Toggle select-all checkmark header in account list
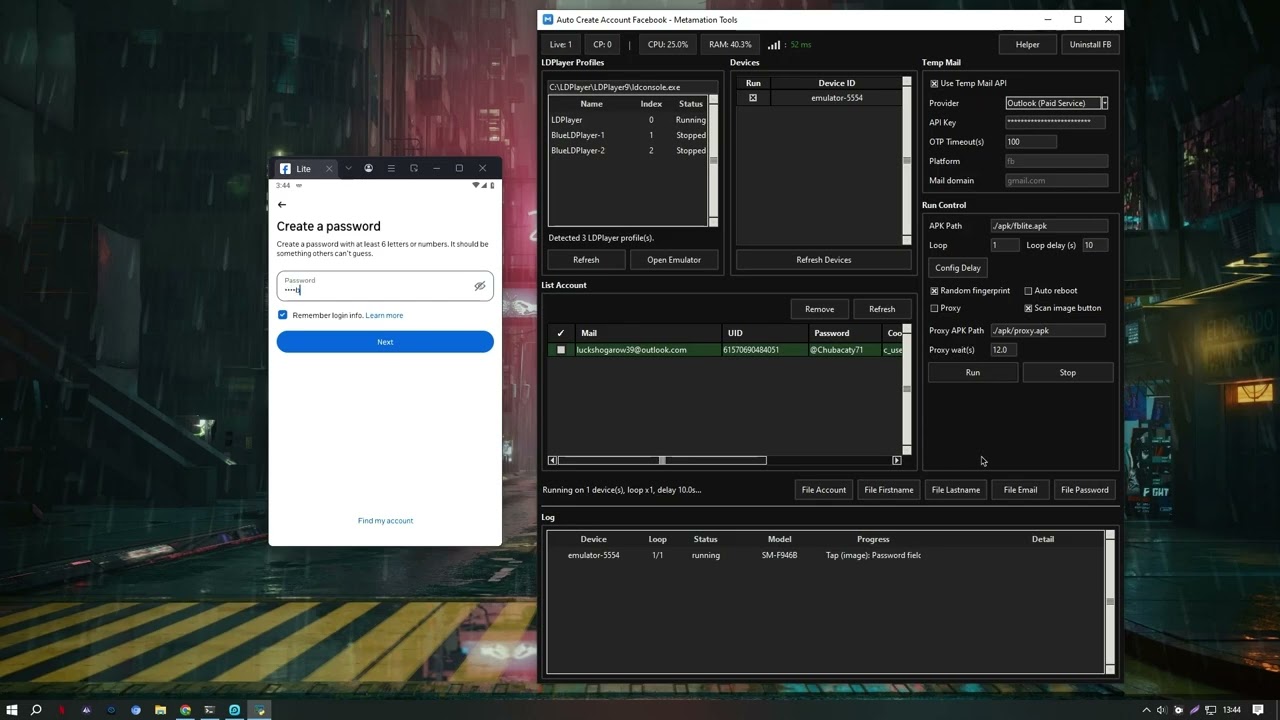The width and height of the screenshot is (1280, 720). pos(561,333)
